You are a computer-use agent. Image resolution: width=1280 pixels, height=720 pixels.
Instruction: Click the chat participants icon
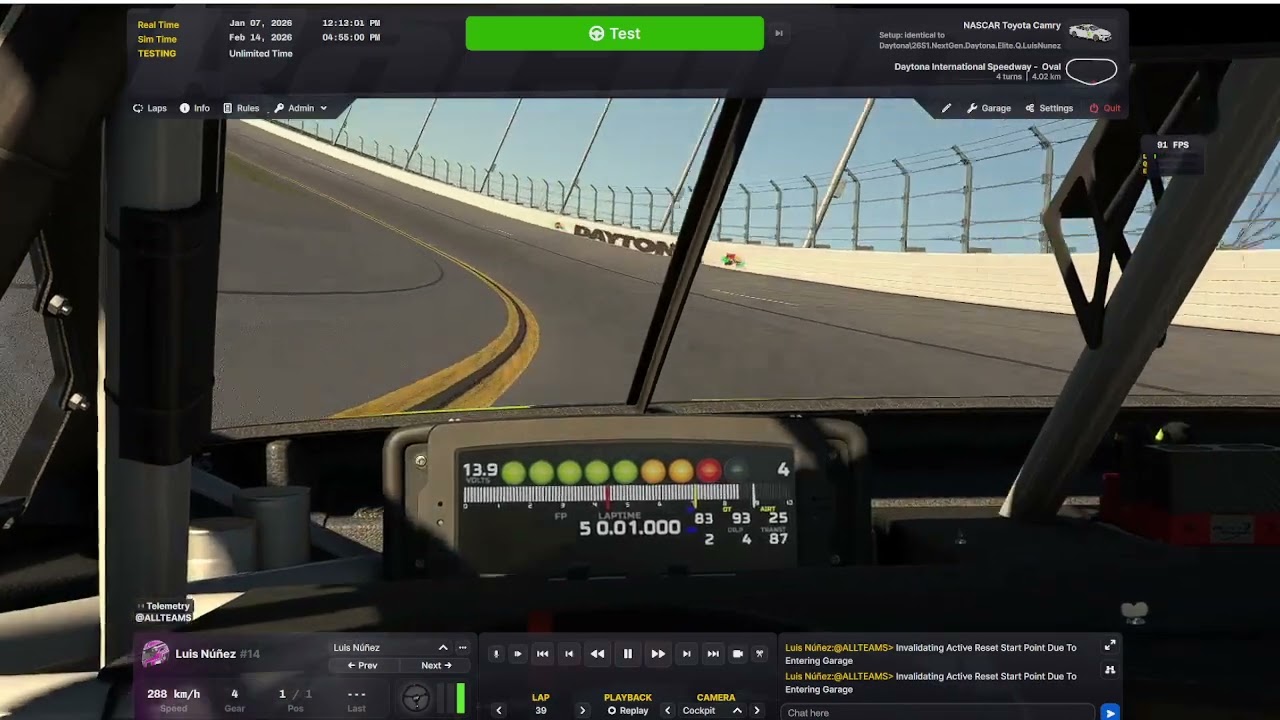(1110, 670)
